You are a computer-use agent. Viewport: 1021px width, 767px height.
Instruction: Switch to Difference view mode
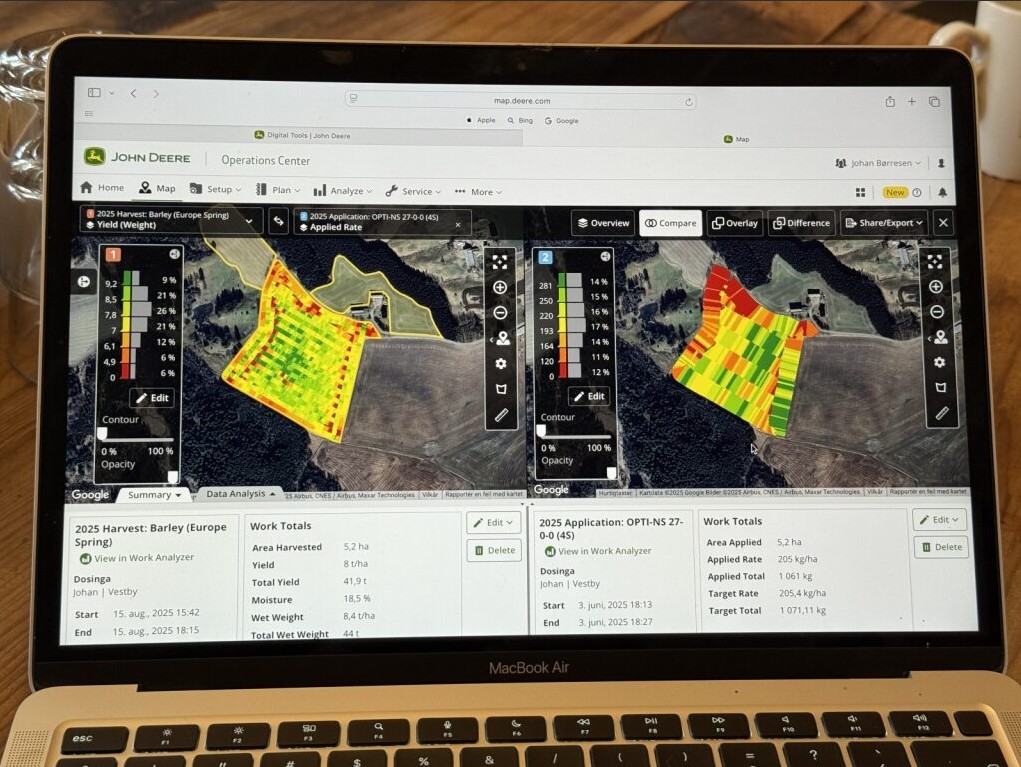click(x=801, y=223)
